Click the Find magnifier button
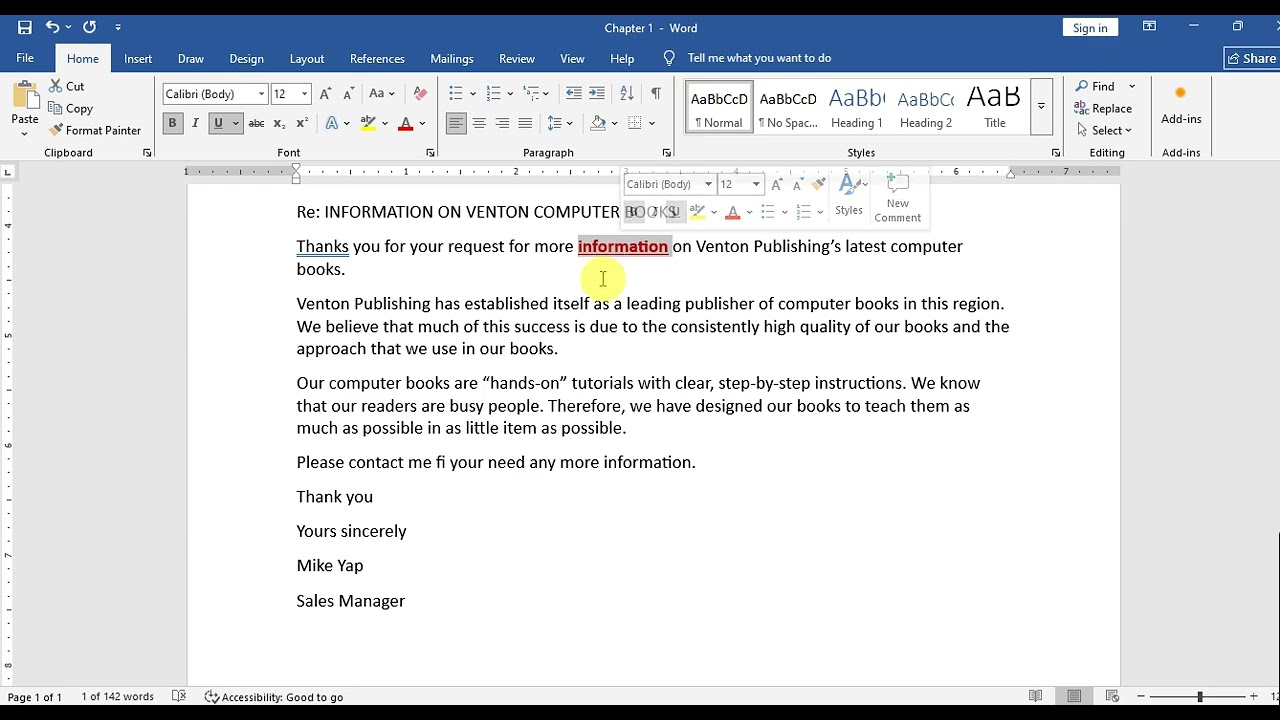Viewport: 1280px width, 720px height. [1097, 86]
